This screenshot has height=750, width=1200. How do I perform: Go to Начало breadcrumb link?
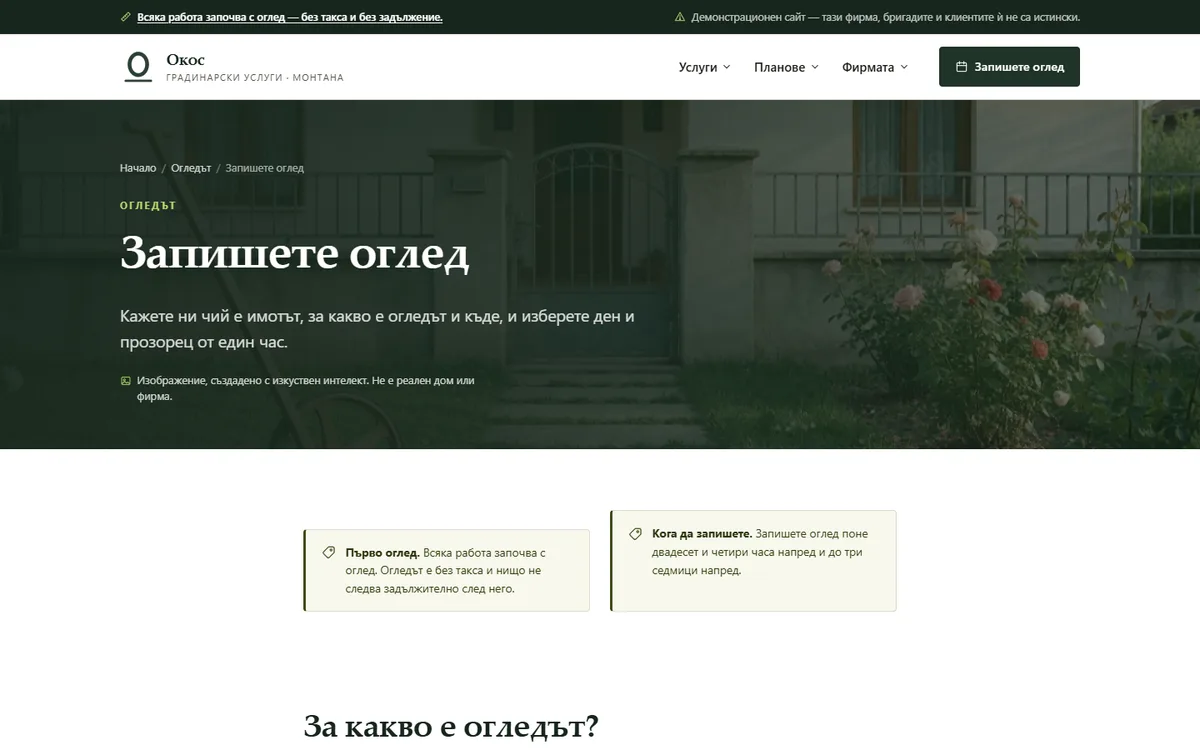pos(138,168)
